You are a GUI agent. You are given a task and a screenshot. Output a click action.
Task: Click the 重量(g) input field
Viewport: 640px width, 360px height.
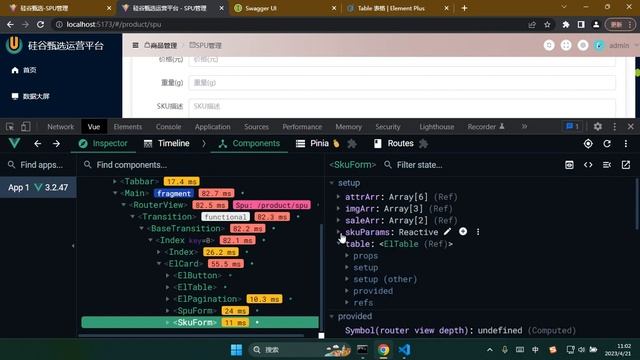point(402,83)
